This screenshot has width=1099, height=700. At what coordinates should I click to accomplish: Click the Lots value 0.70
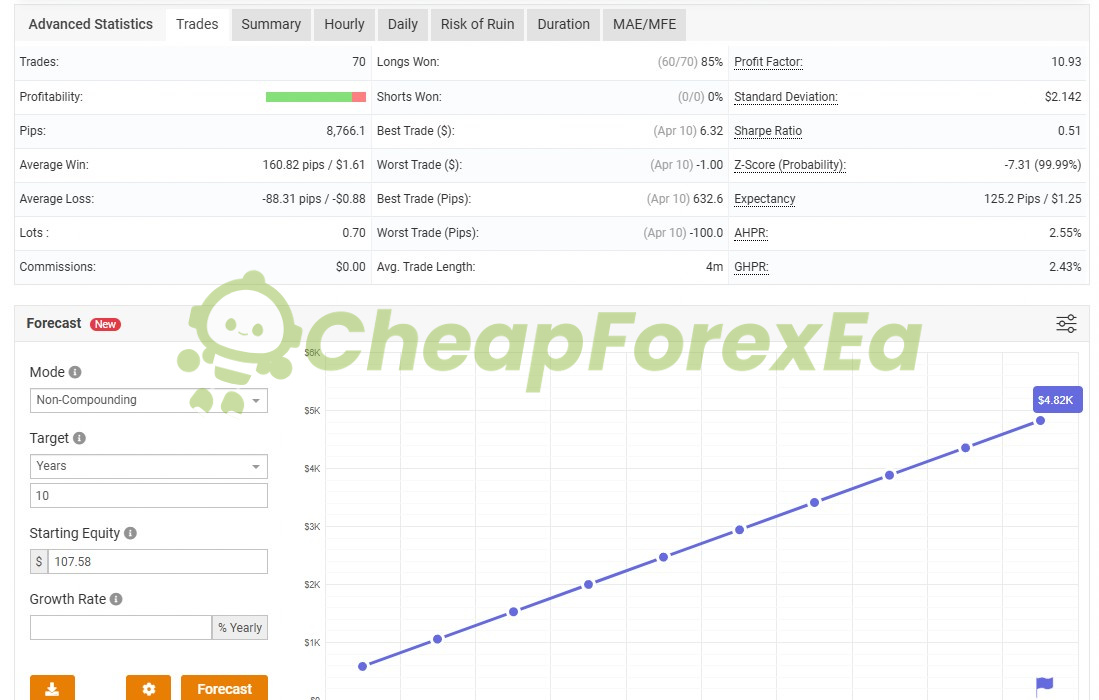[x=354, y=233]
